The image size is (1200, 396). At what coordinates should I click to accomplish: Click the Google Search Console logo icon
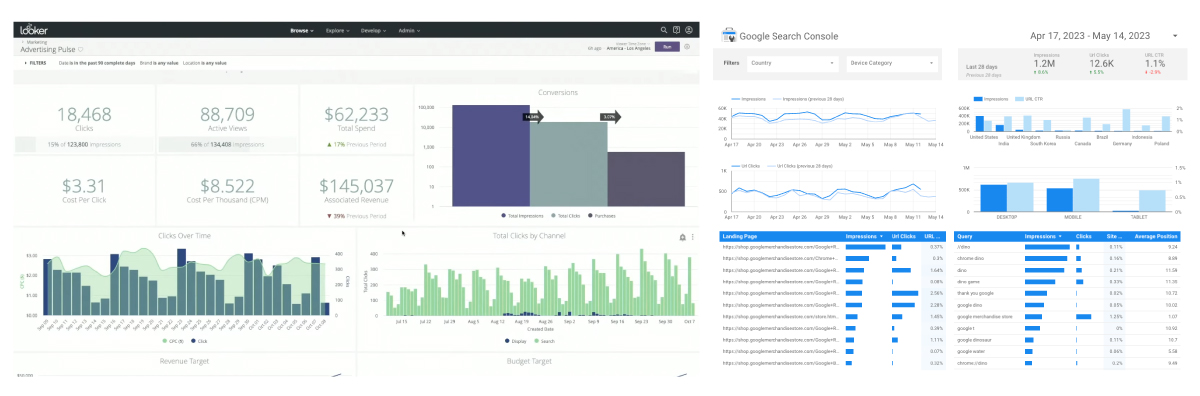(x=728, y=35)
